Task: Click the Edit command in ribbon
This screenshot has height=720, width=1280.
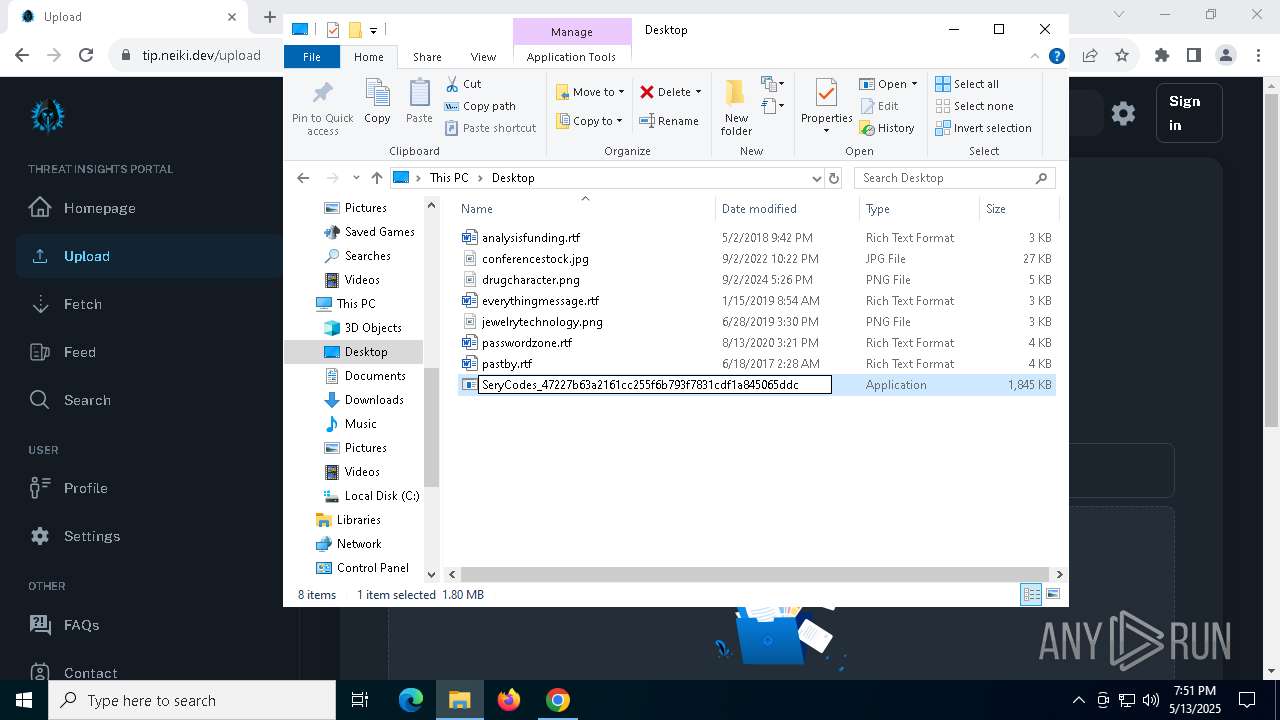Action: 878,106
